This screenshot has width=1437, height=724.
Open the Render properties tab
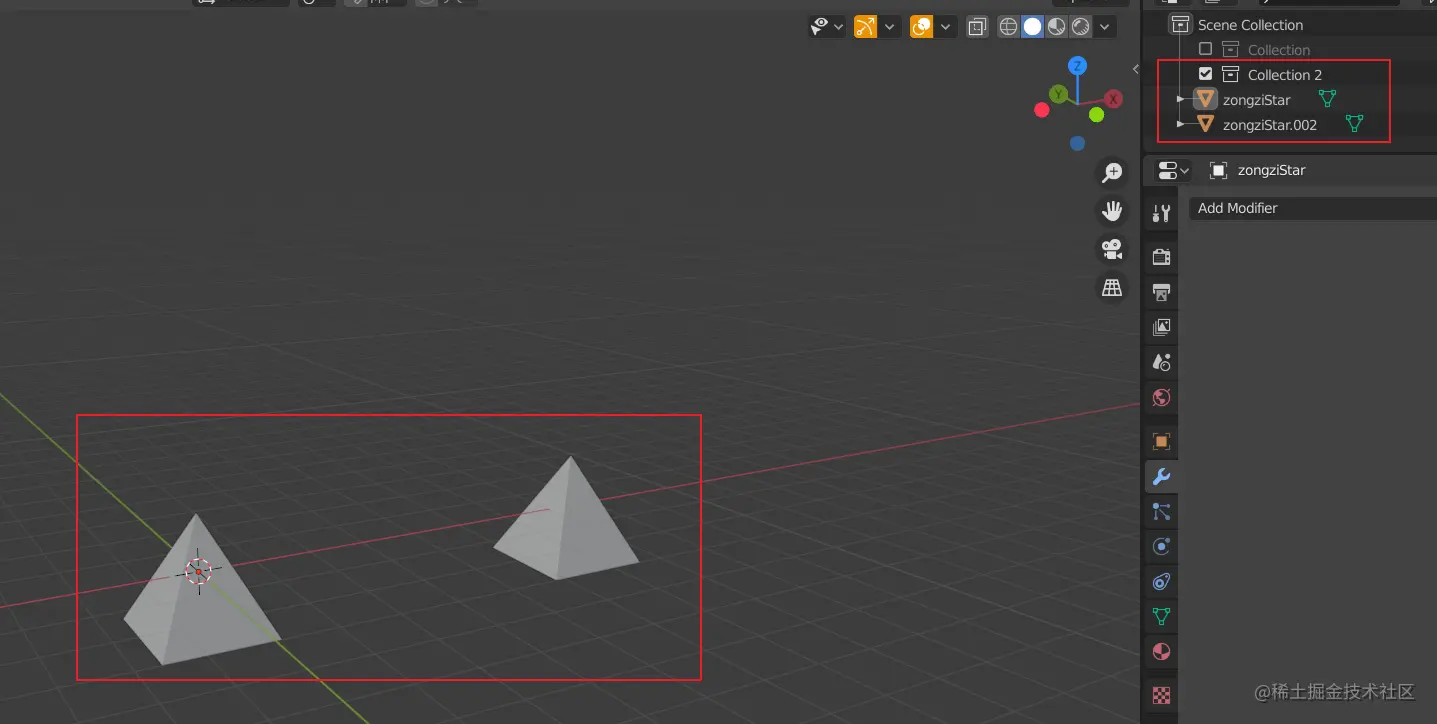(1161, 257)
